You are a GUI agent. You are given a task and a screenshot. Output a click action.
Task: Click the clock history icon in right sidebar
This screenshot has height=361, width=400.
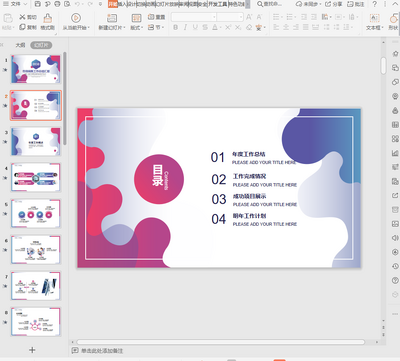pos(395,266)
